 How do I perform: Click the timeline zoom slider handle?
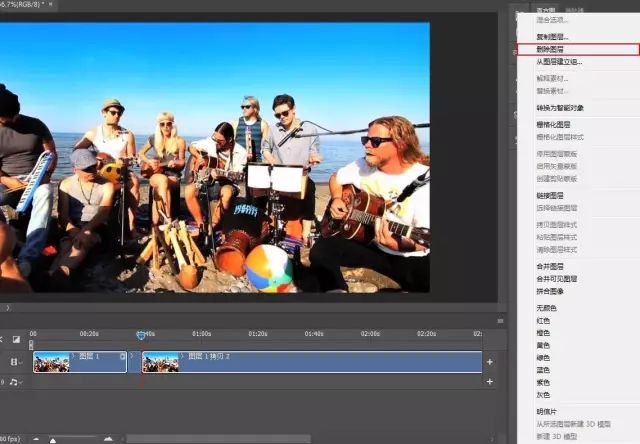point(53,440)
